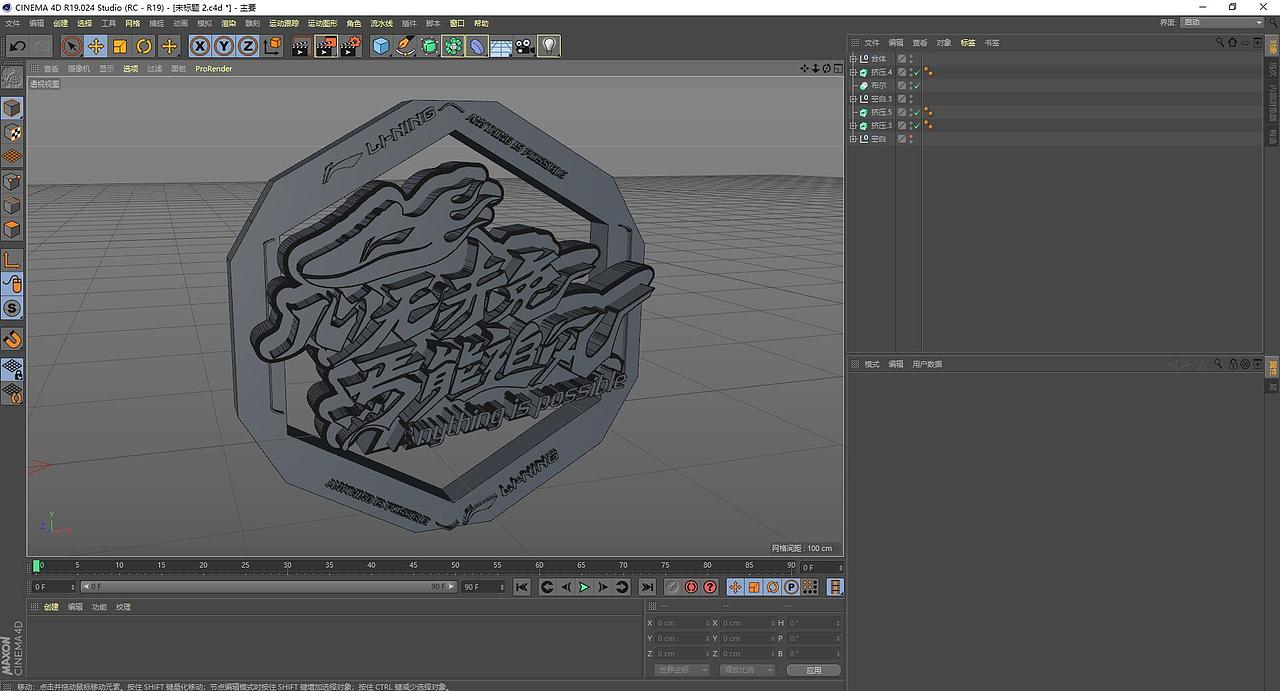Image resolution: width=1280 pixels, height=691 pixels.
Task: Toggle the Z axis lock
Action: pos(248,46)
